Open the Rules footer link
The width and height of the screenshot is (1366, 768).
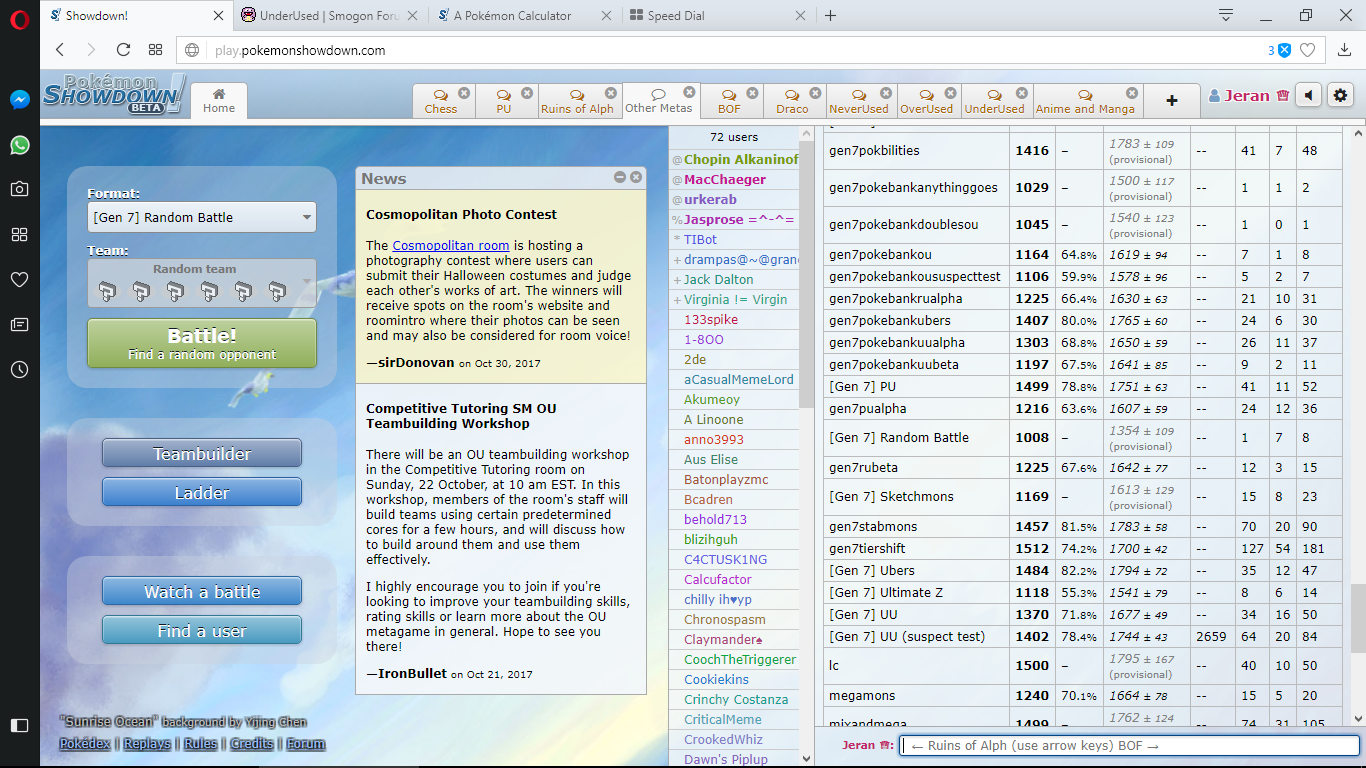click(200, 743)
